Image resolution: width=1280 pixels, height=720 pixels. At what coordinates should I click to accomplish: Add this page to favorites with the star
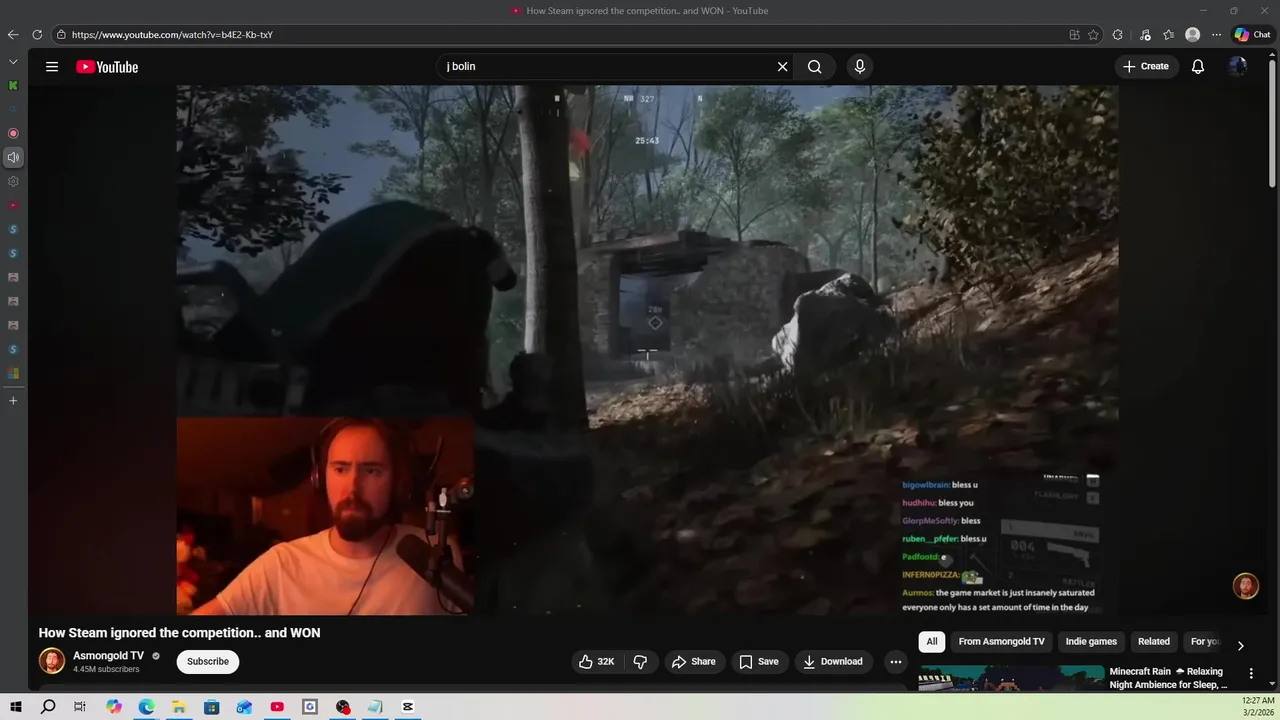pos(1093,34)
